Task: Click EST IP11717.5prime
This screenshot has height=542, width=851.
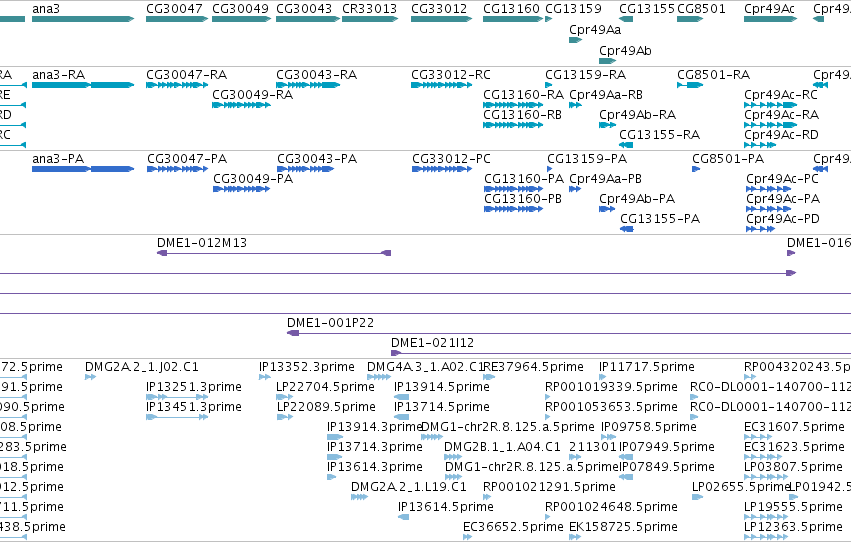Action: pyautogui.click(x=602, y=377)
